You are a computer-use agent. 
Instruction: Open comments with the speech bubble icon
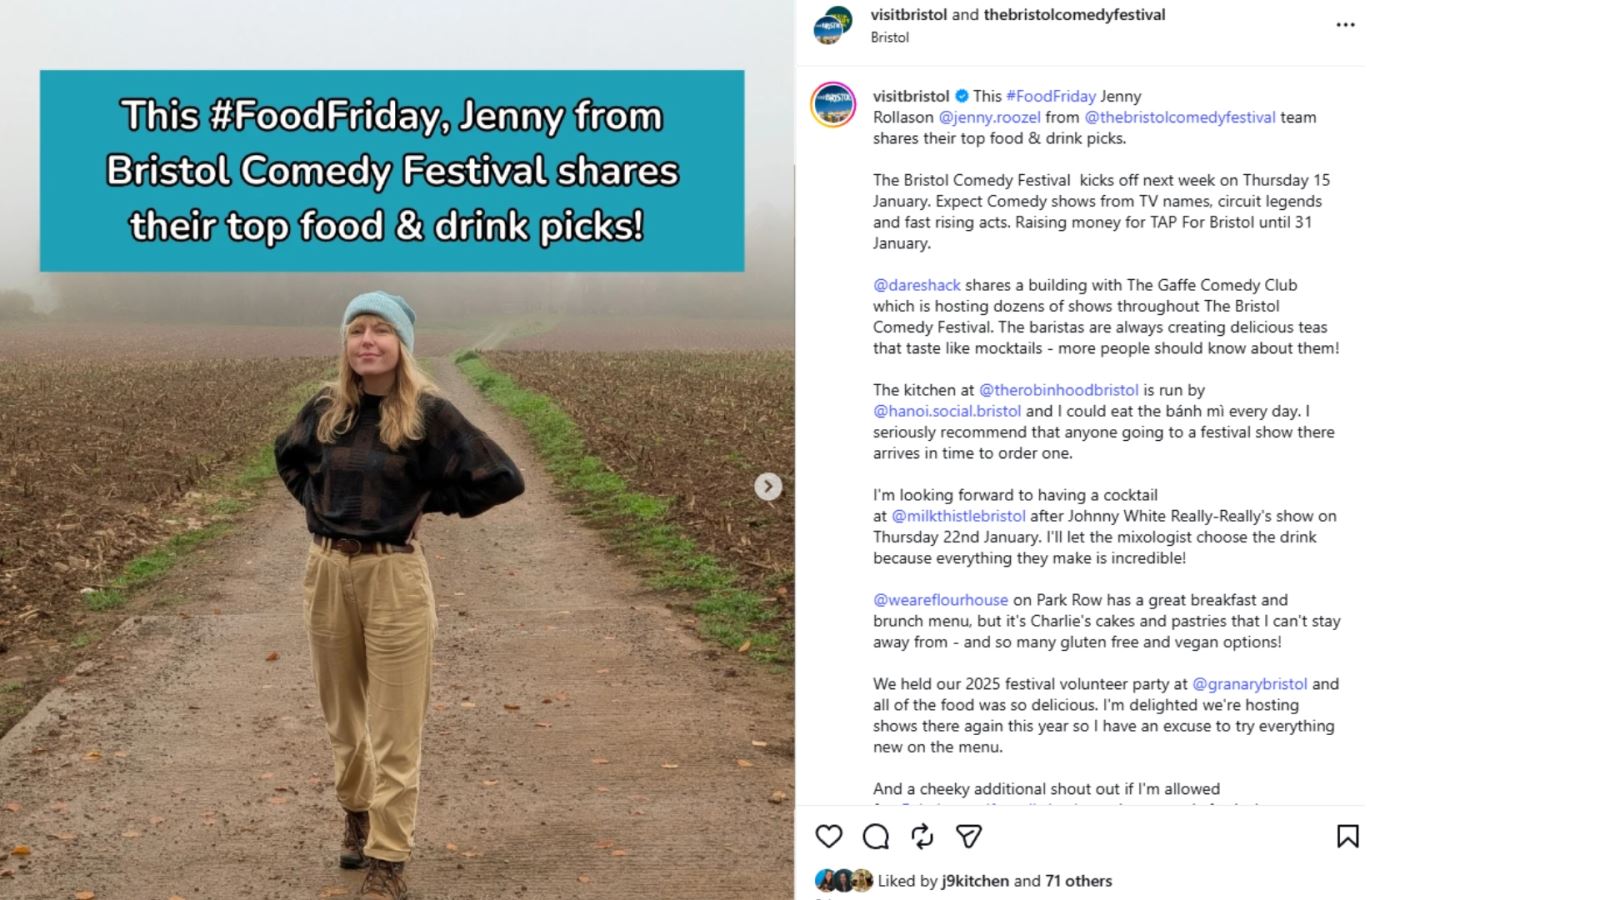[876, 836]
